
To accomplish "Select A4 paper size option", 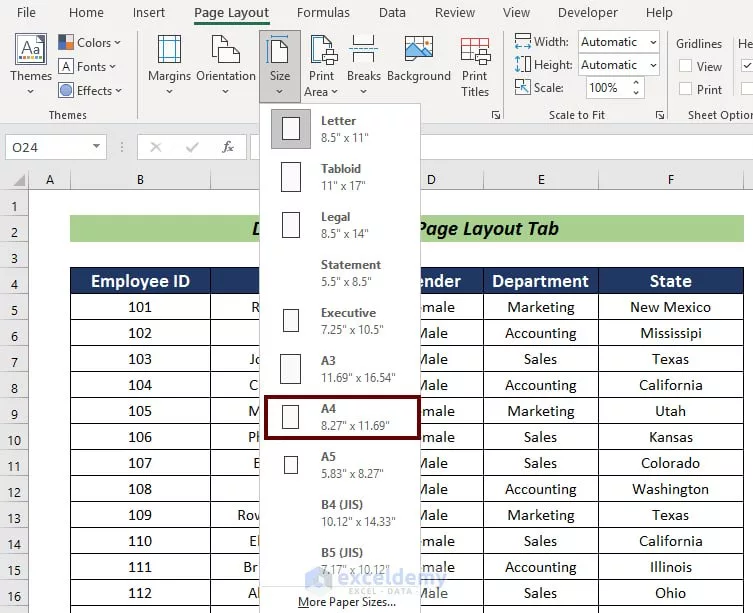I will pos(340,417).
